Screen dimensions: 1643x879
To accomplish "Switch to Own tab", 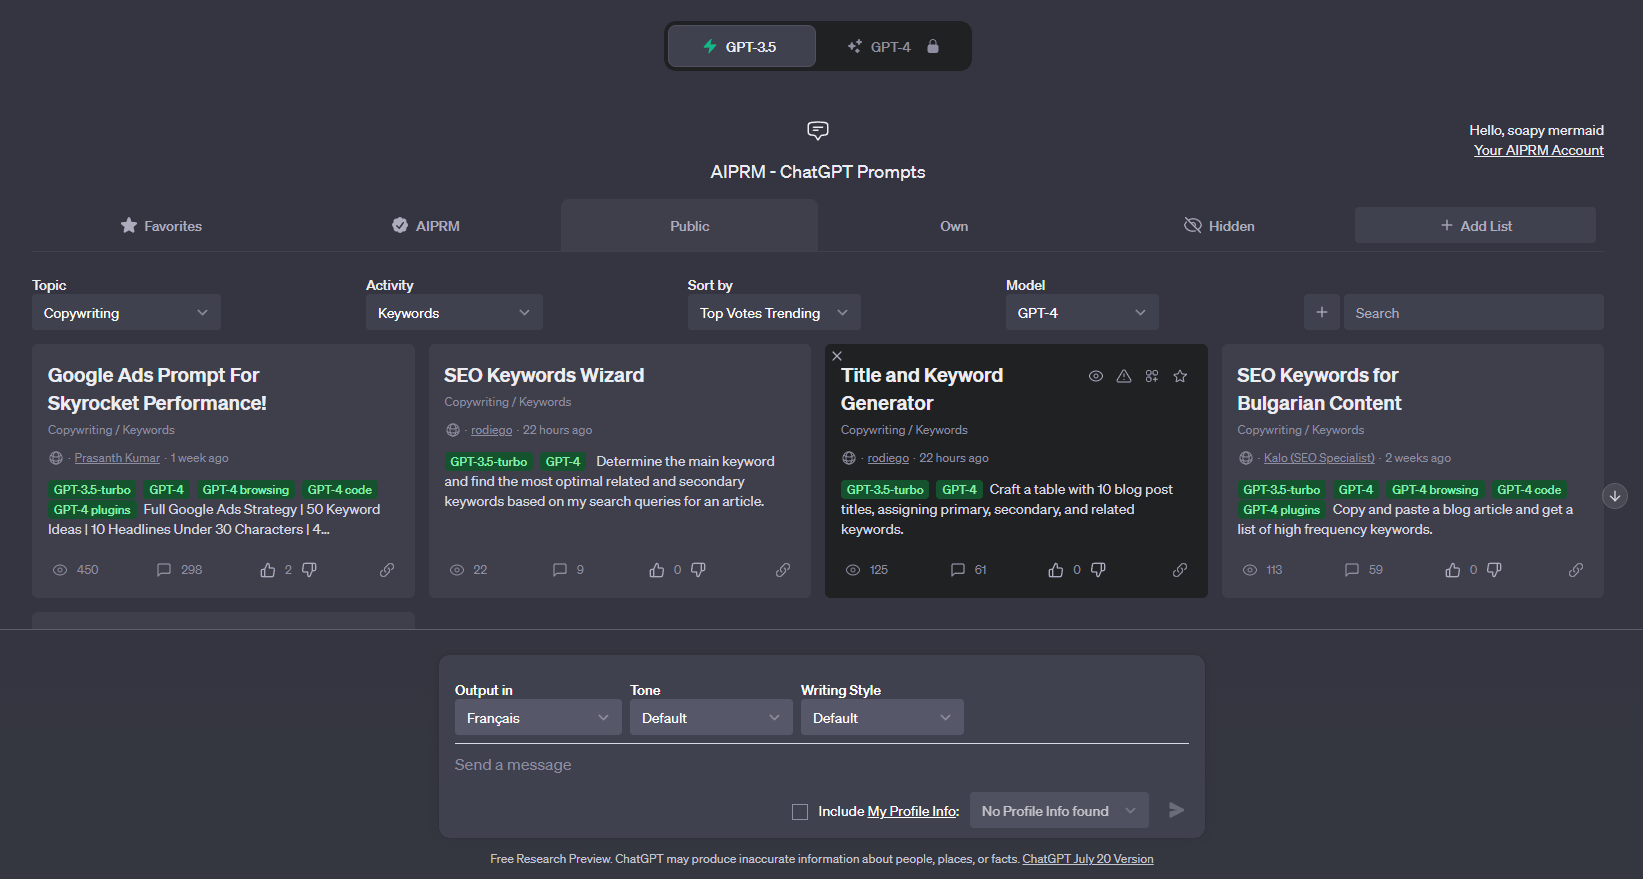I will pyautogui.click(x=954, y=226).
